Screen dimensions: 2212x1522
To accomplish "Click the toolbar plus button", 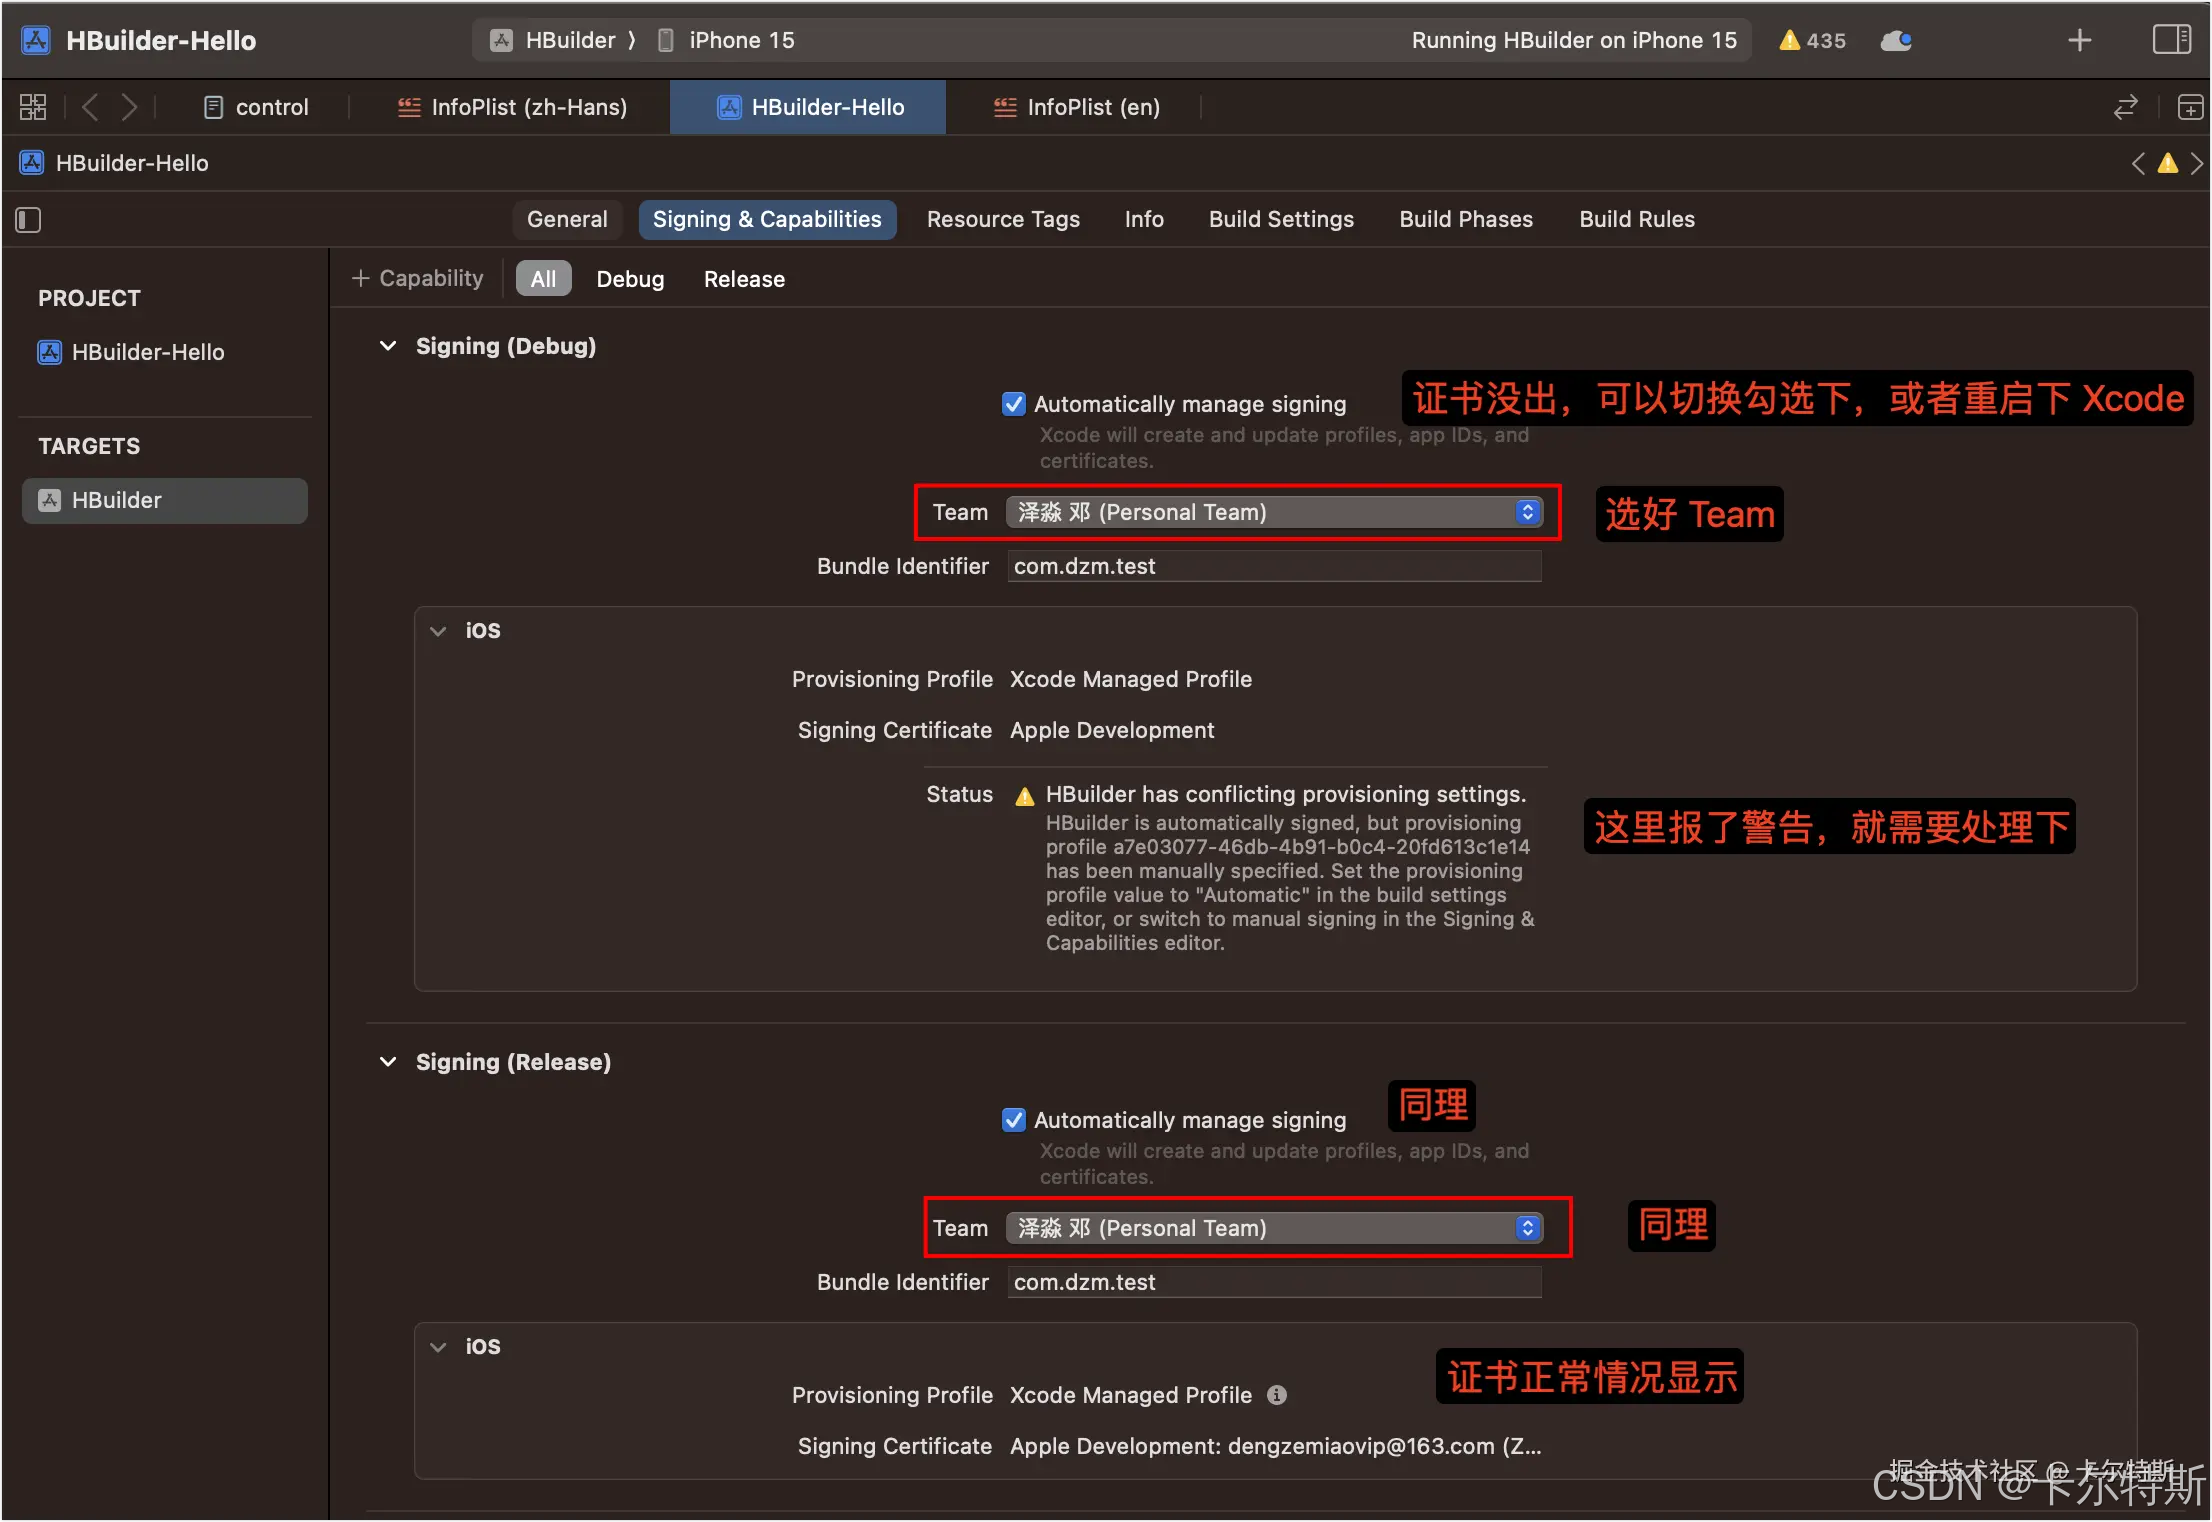I will point(2079,40).
